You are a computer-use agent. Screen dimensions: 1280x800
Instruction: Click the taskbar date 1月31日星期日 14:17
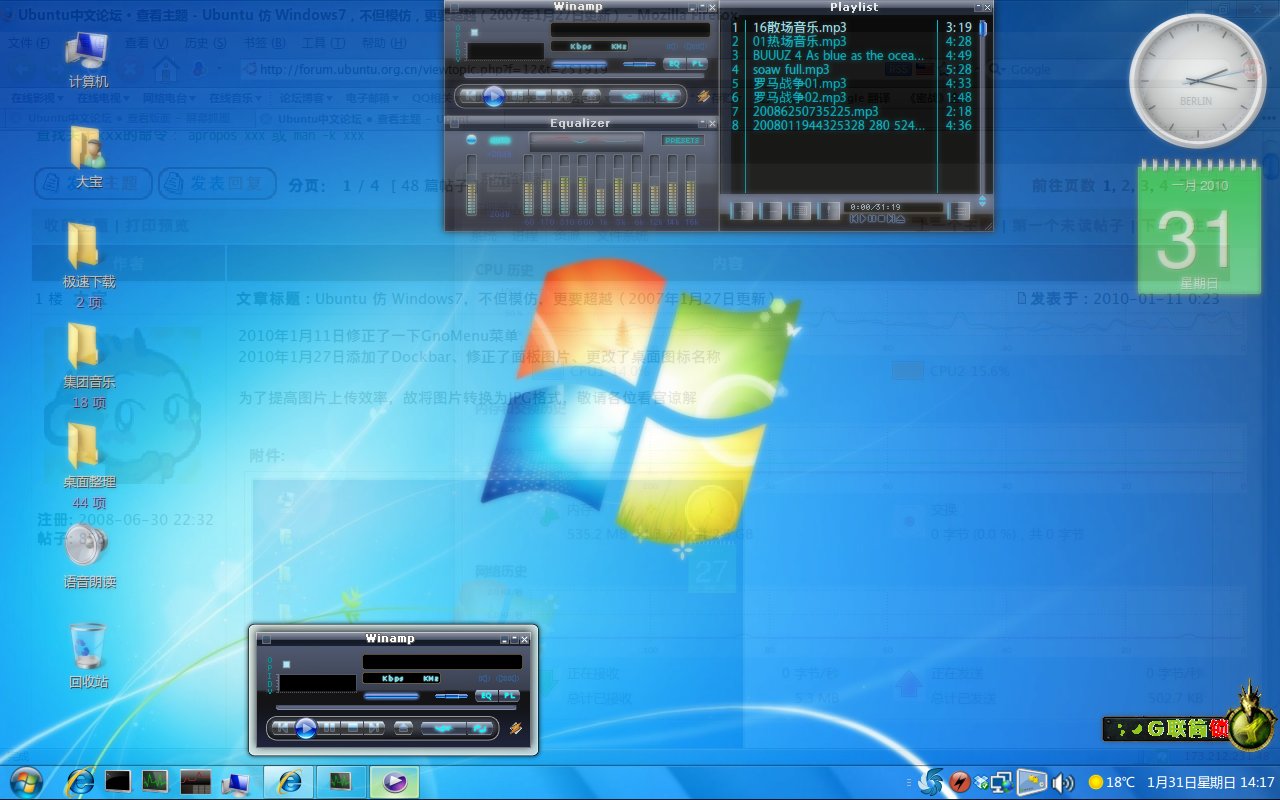pos(1211,782)
